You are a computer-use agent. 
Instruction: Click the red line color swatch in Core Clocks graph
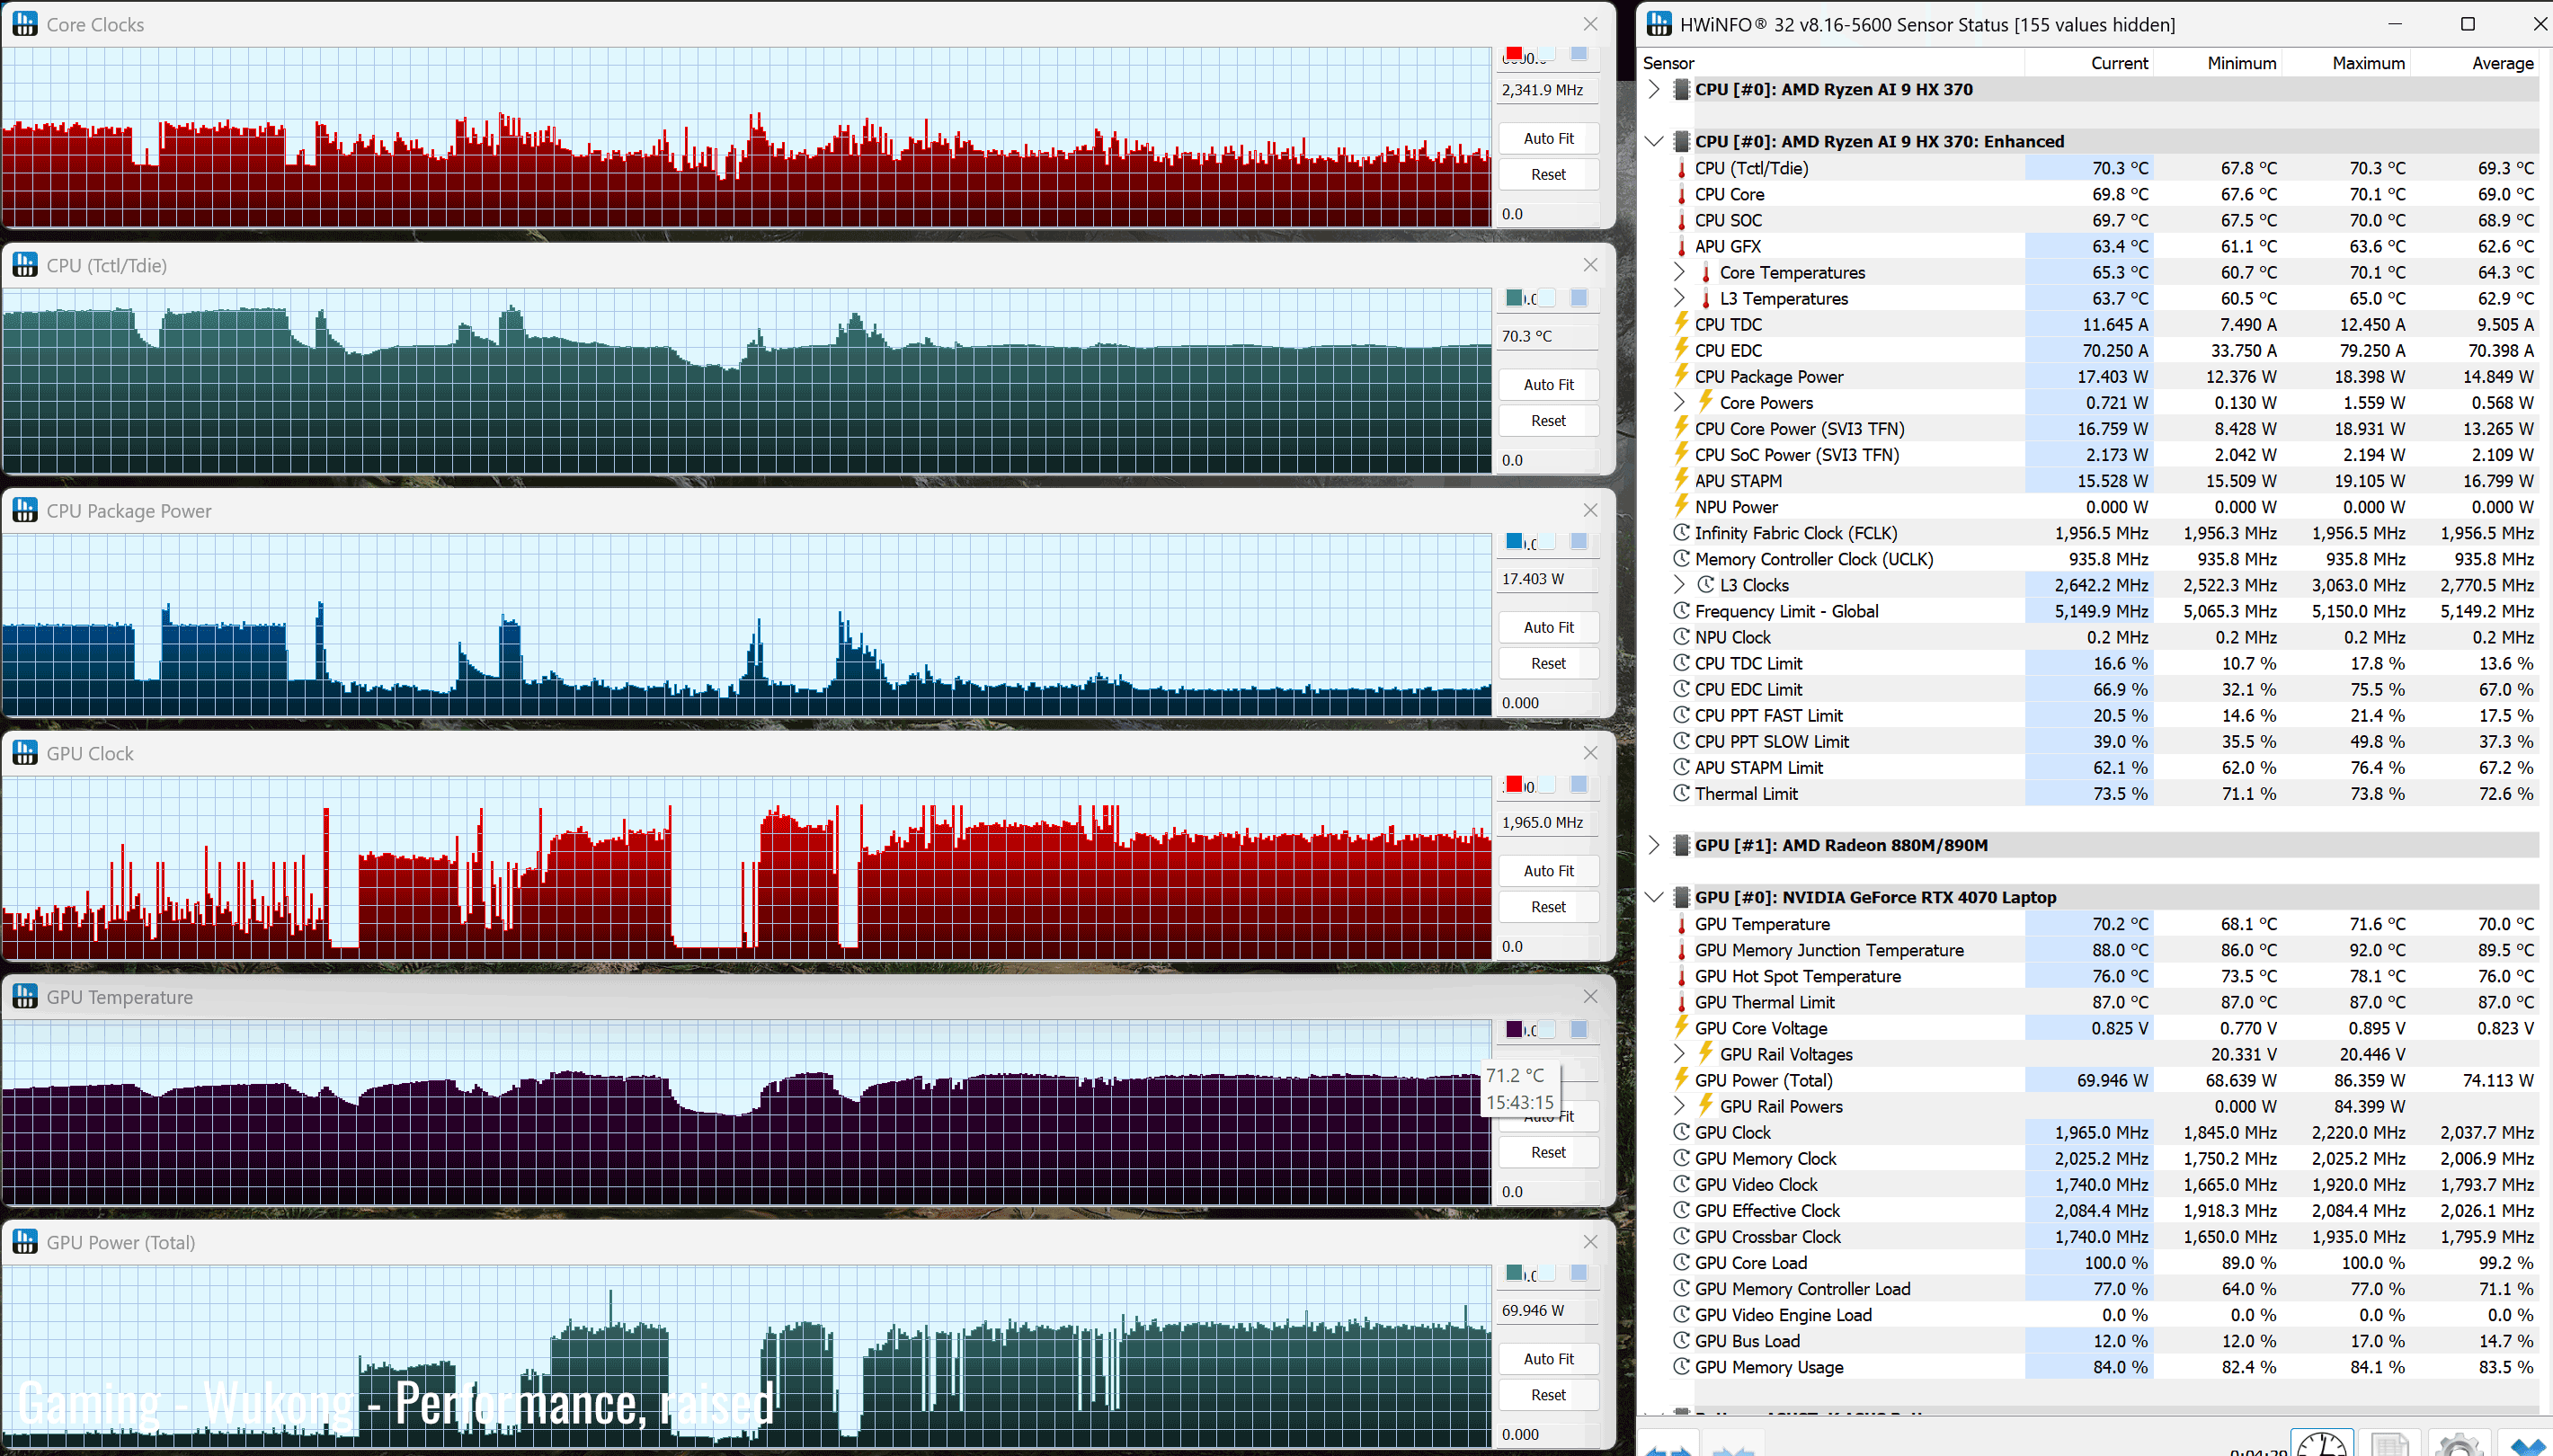coord(1514,53)
